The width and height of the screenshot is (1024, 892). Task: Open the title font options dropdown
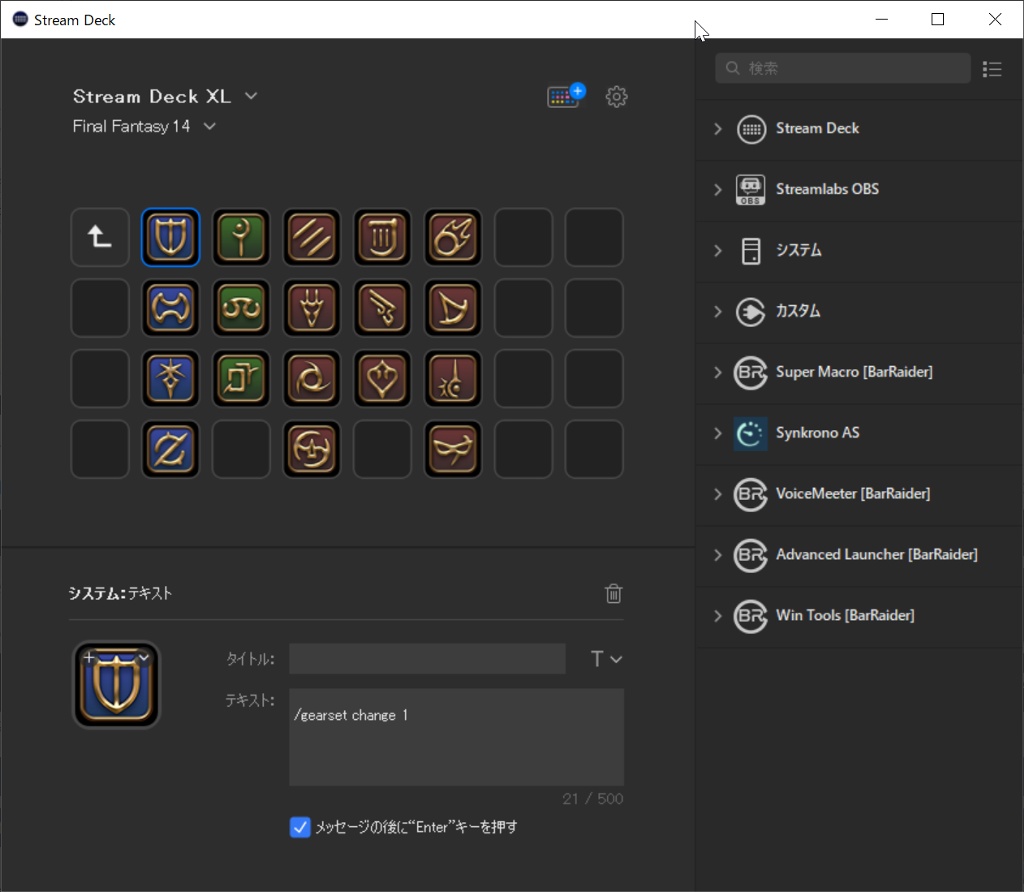click(x=608, y=658)
